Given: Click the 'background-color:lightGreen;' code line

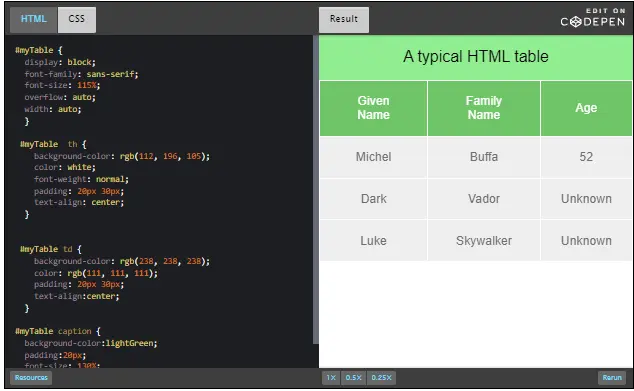Looking at the screenshot, I should pyautogui.click(x=91, y=343).
